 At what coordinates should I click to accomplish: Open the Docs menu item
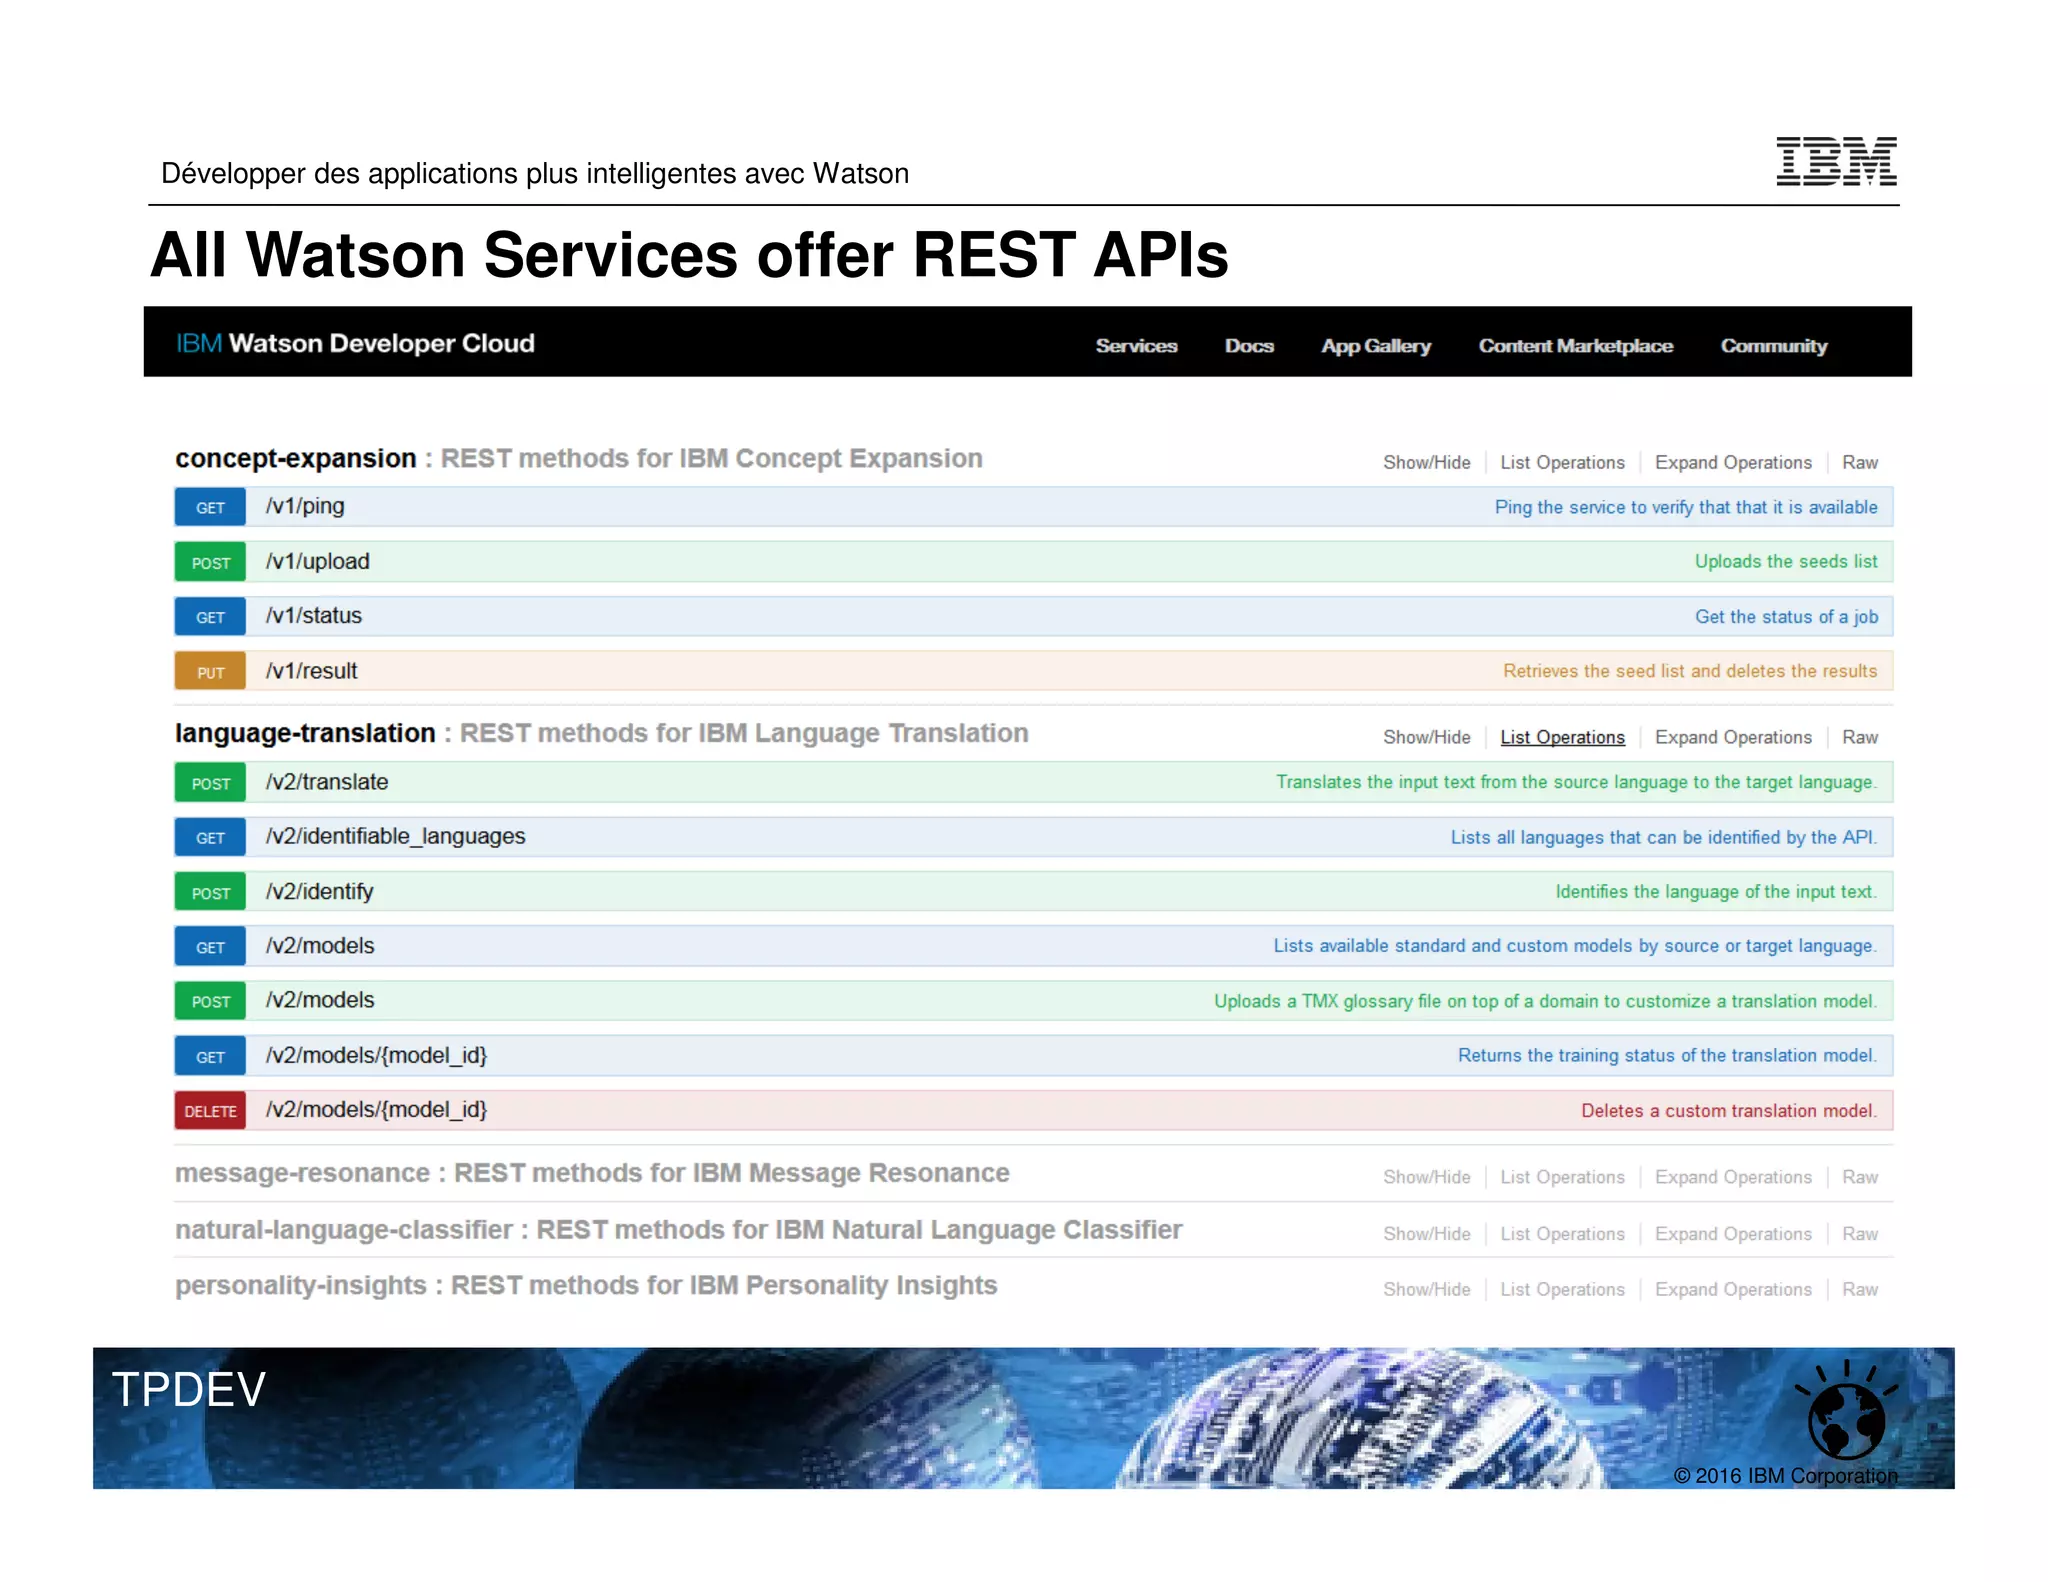1249,346
